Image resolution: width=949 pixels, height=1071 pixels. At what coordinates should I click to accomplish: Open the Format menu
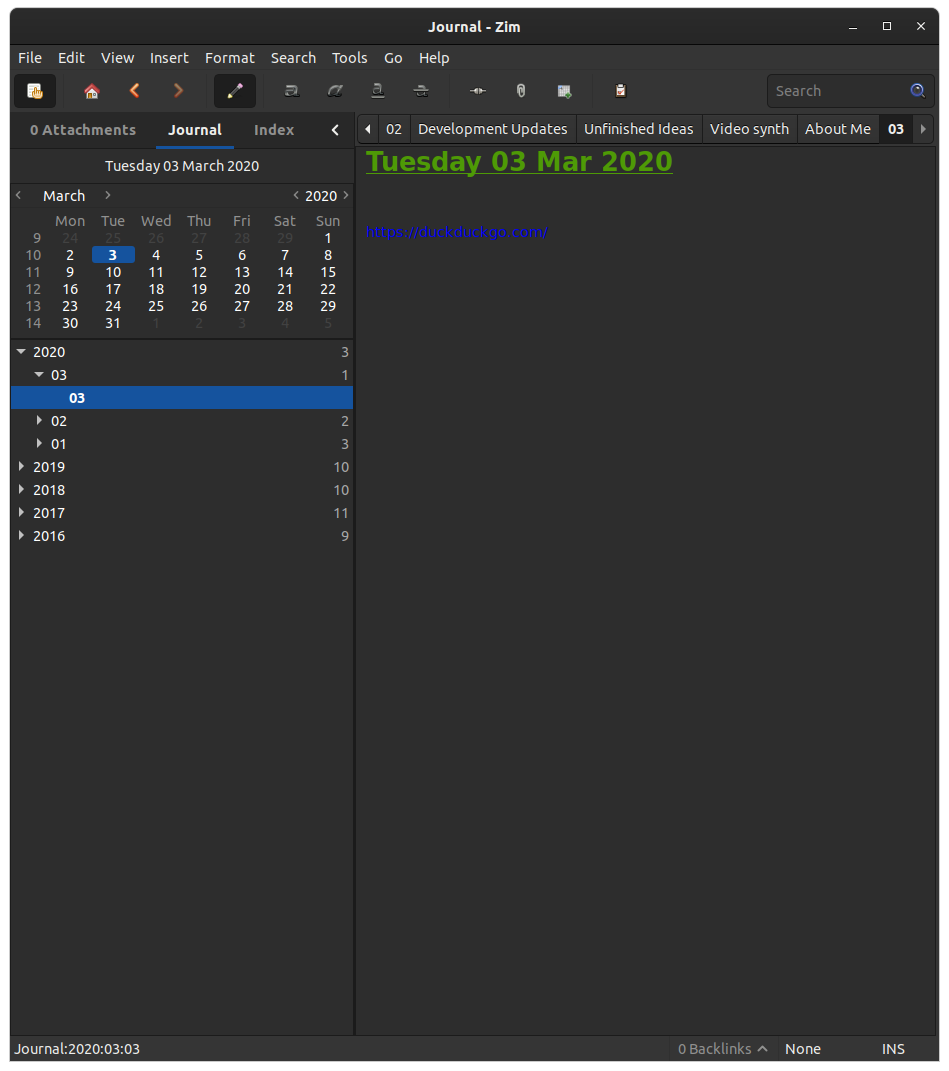click(230, 58)
